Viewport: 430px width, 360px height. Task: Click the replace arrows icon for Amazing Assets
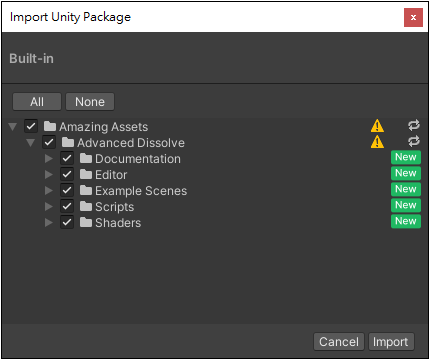point(414,125)
